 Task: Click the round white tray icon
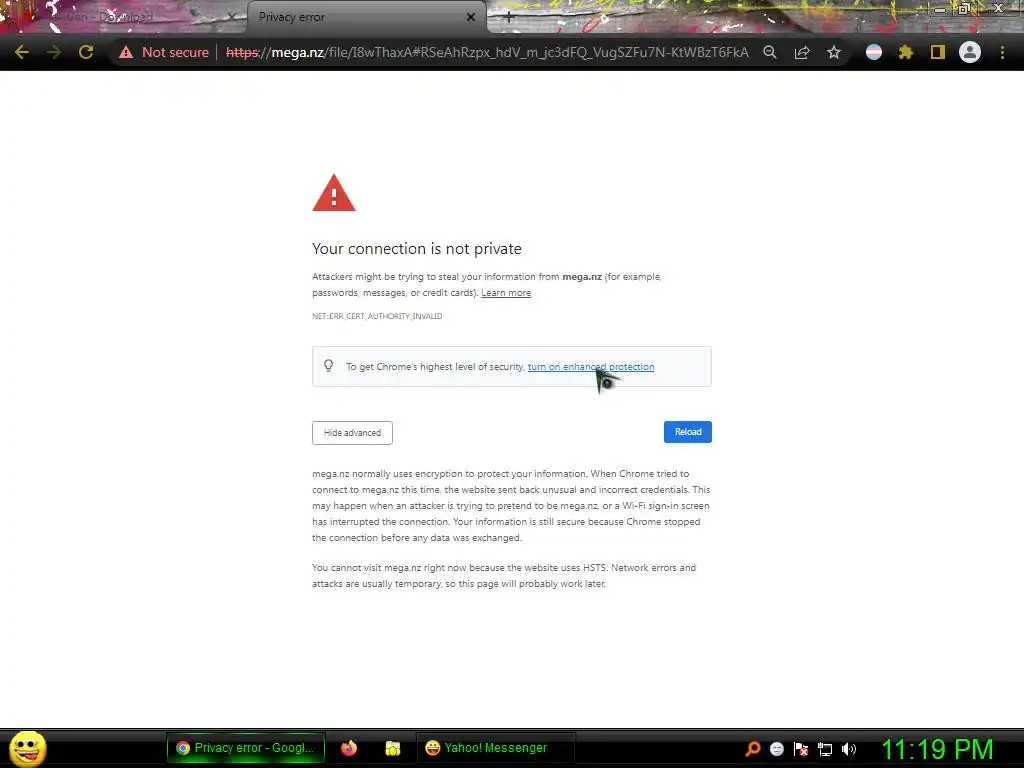point(776,749)
